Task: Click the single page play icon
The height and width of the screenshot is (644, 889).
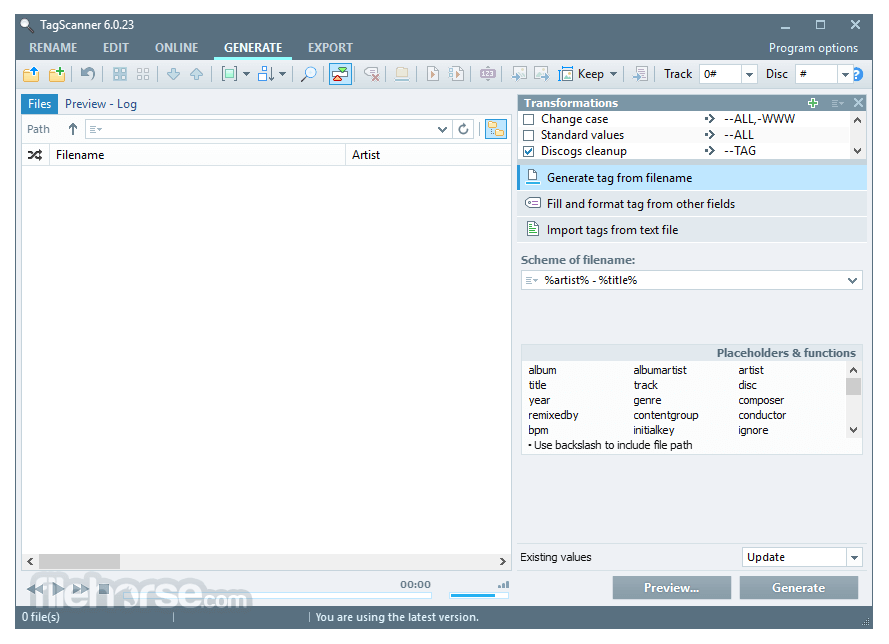Action: click(433, 74)
